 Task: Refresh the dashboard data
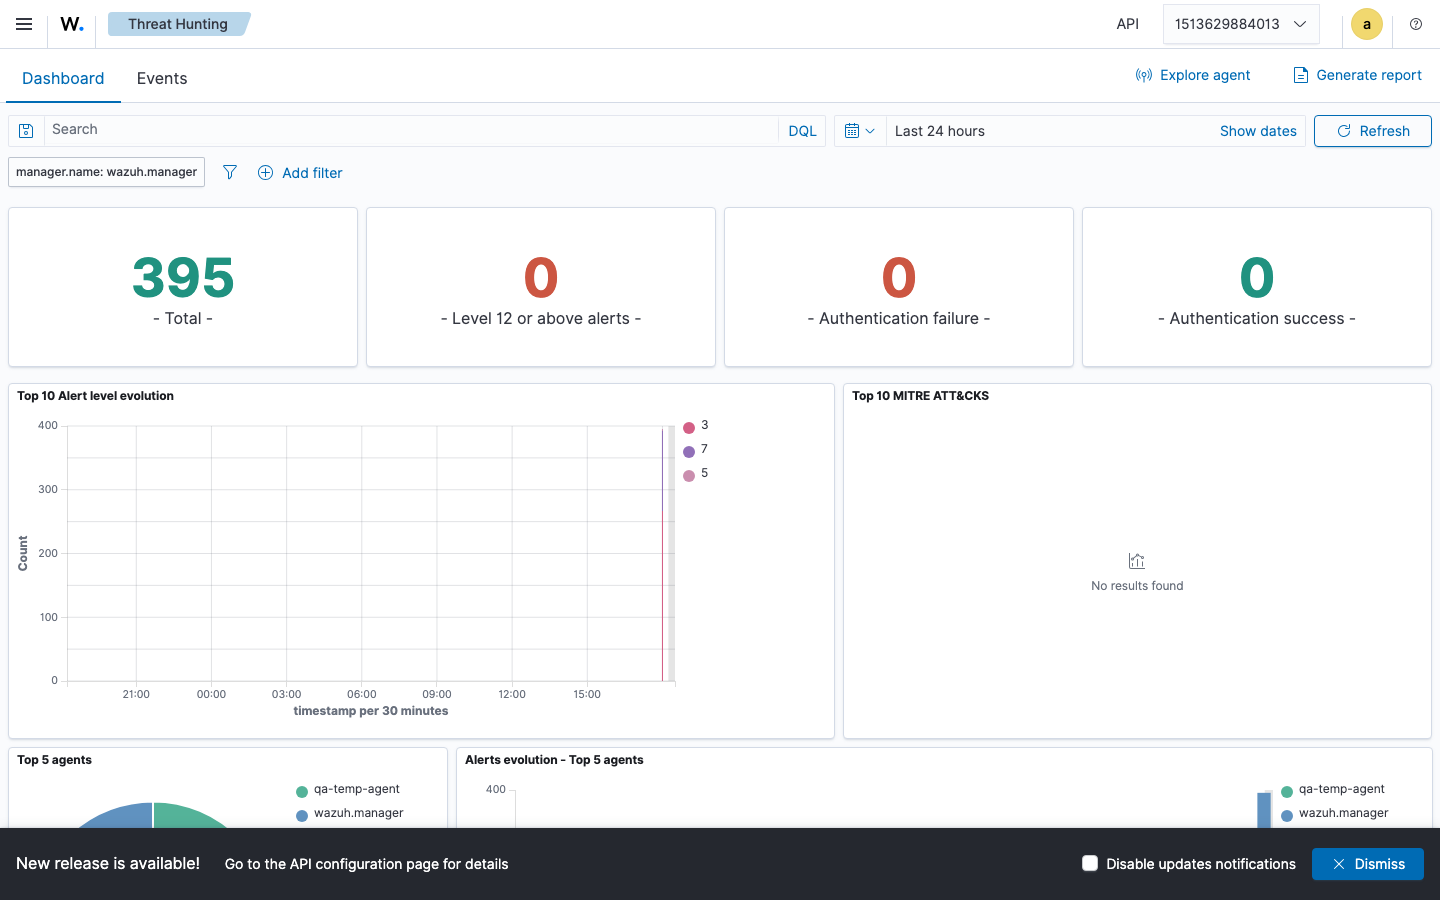tap(1373, 131)
